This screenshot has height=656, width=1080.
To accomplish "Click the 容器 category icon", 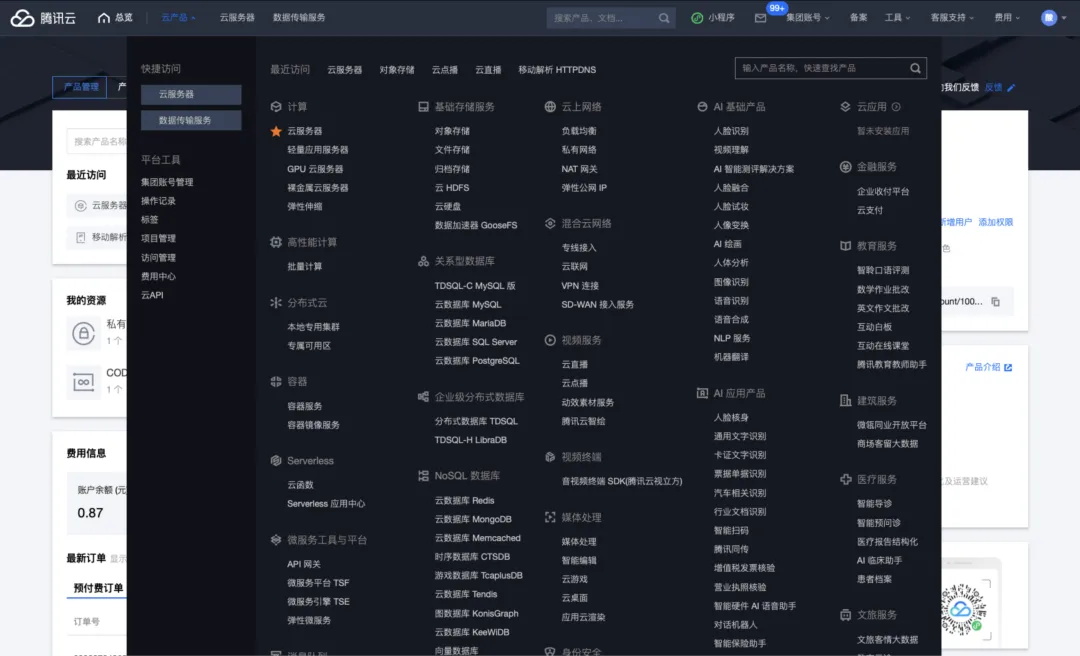I will click(x=276, y=382).
